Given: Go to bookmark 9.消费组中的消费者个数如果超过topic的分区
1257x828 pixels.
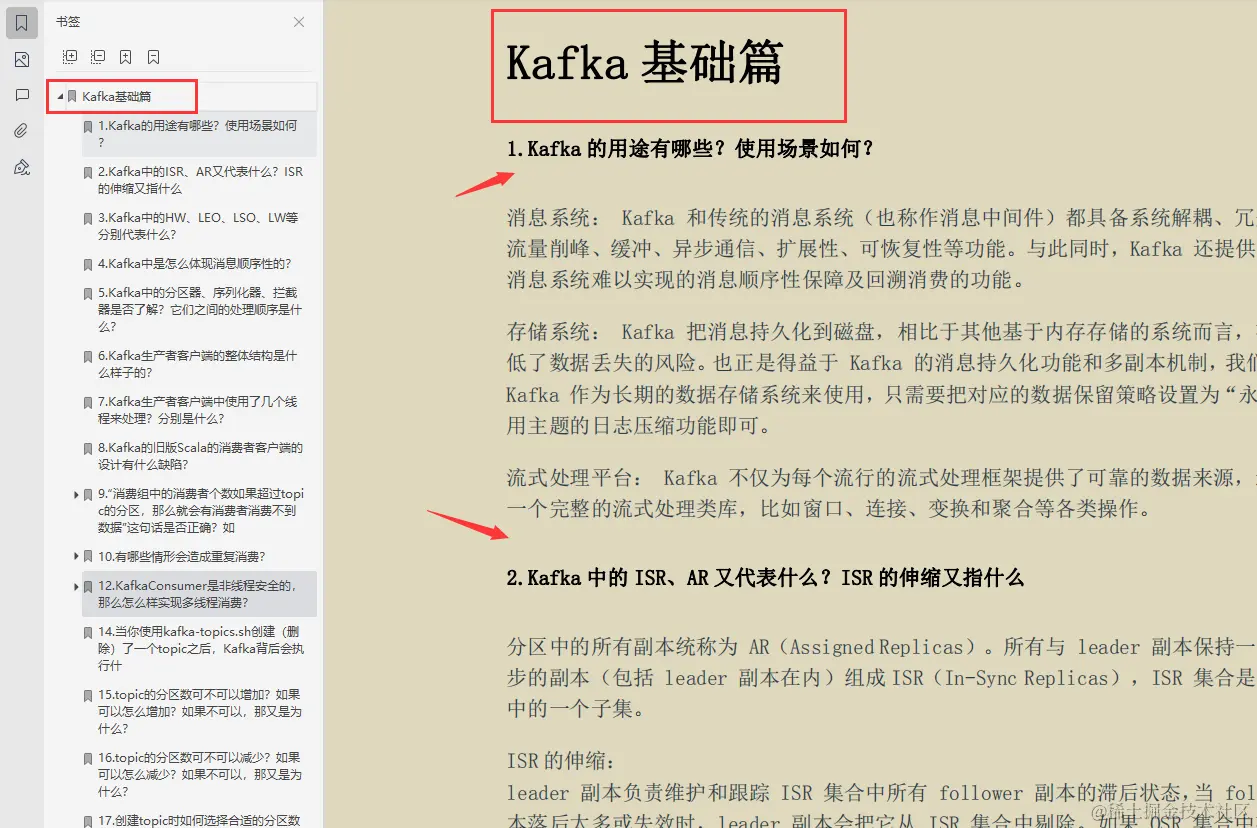Looking at the screenshot, I should [x=201, y=510].
